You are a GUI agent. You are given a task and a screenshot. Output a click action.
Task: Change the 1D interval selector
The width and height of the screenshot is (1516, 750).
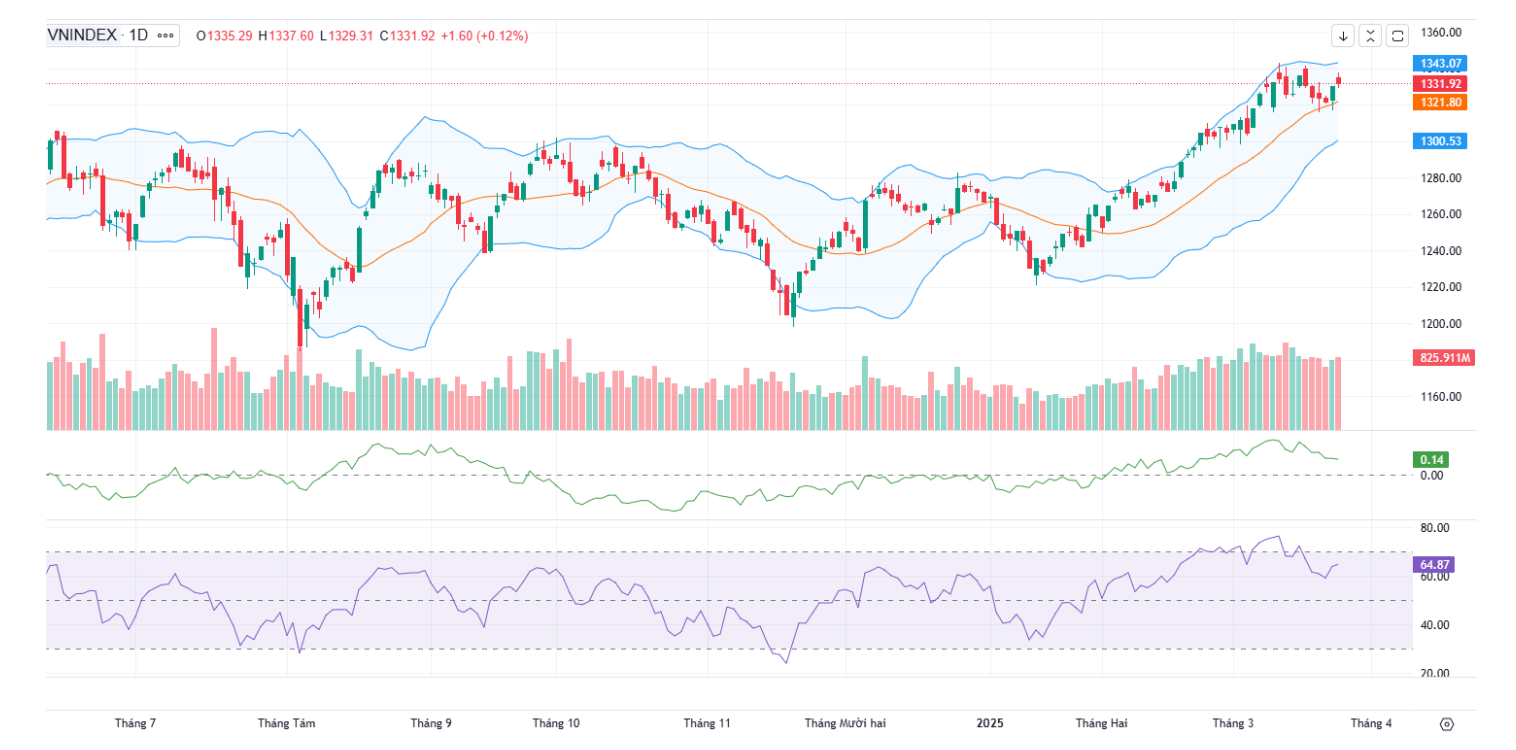click(x=138, y=35)
